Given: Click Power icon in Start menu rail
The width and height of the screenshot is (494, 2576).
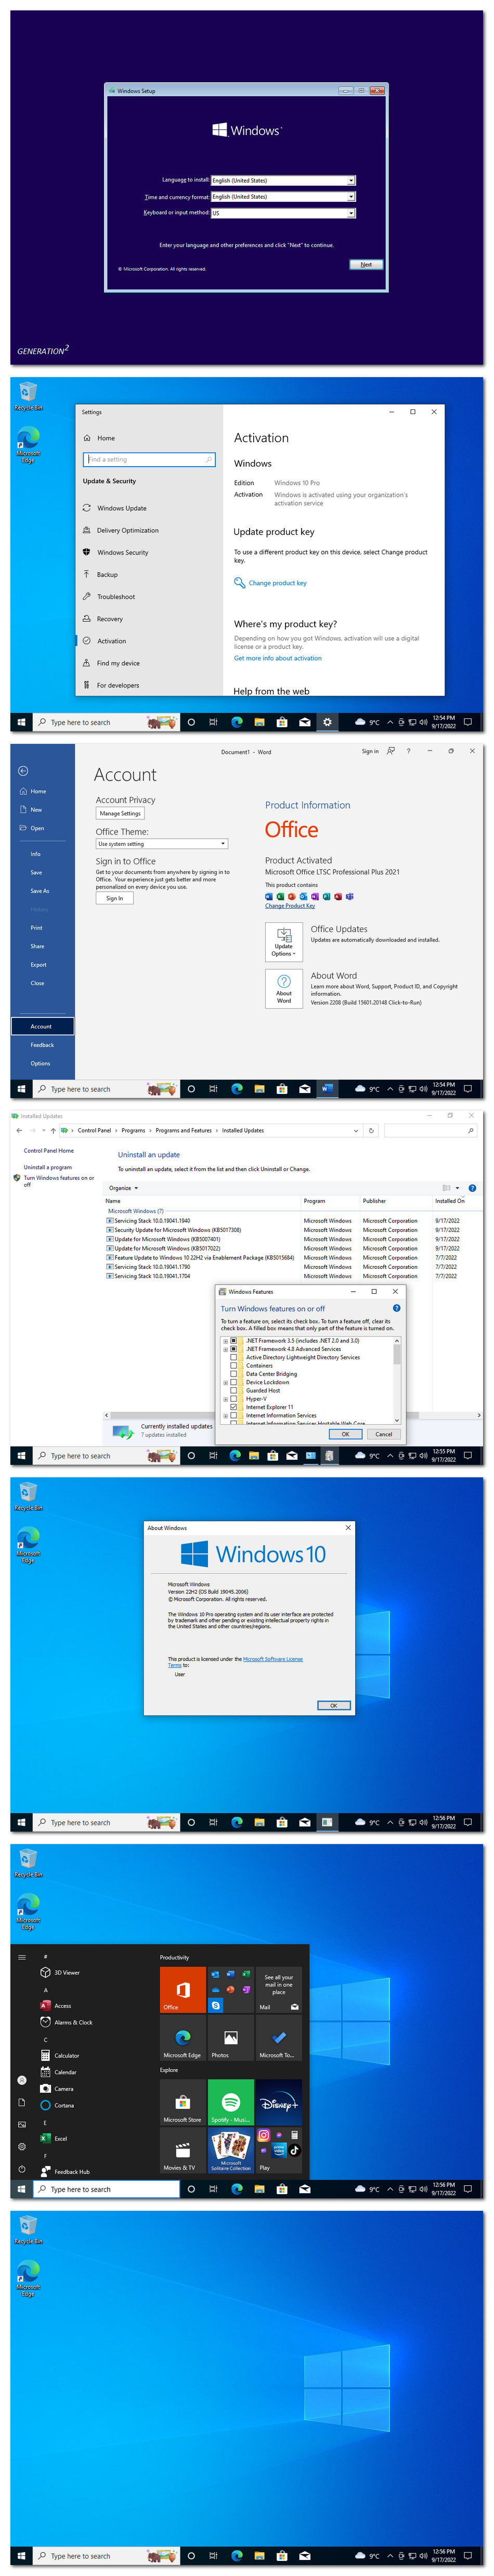Looking at the screenshot, I should [22, 2169].
